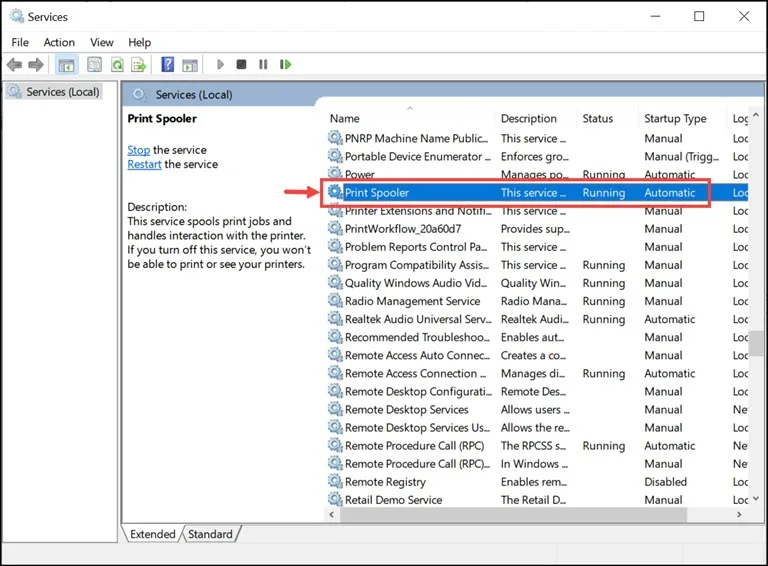Image resolution: width=768 pixels, height=566 pixels.
Task: Select Remote Access Connection service name
Action: pyautogui.click(x=415, y=373)
